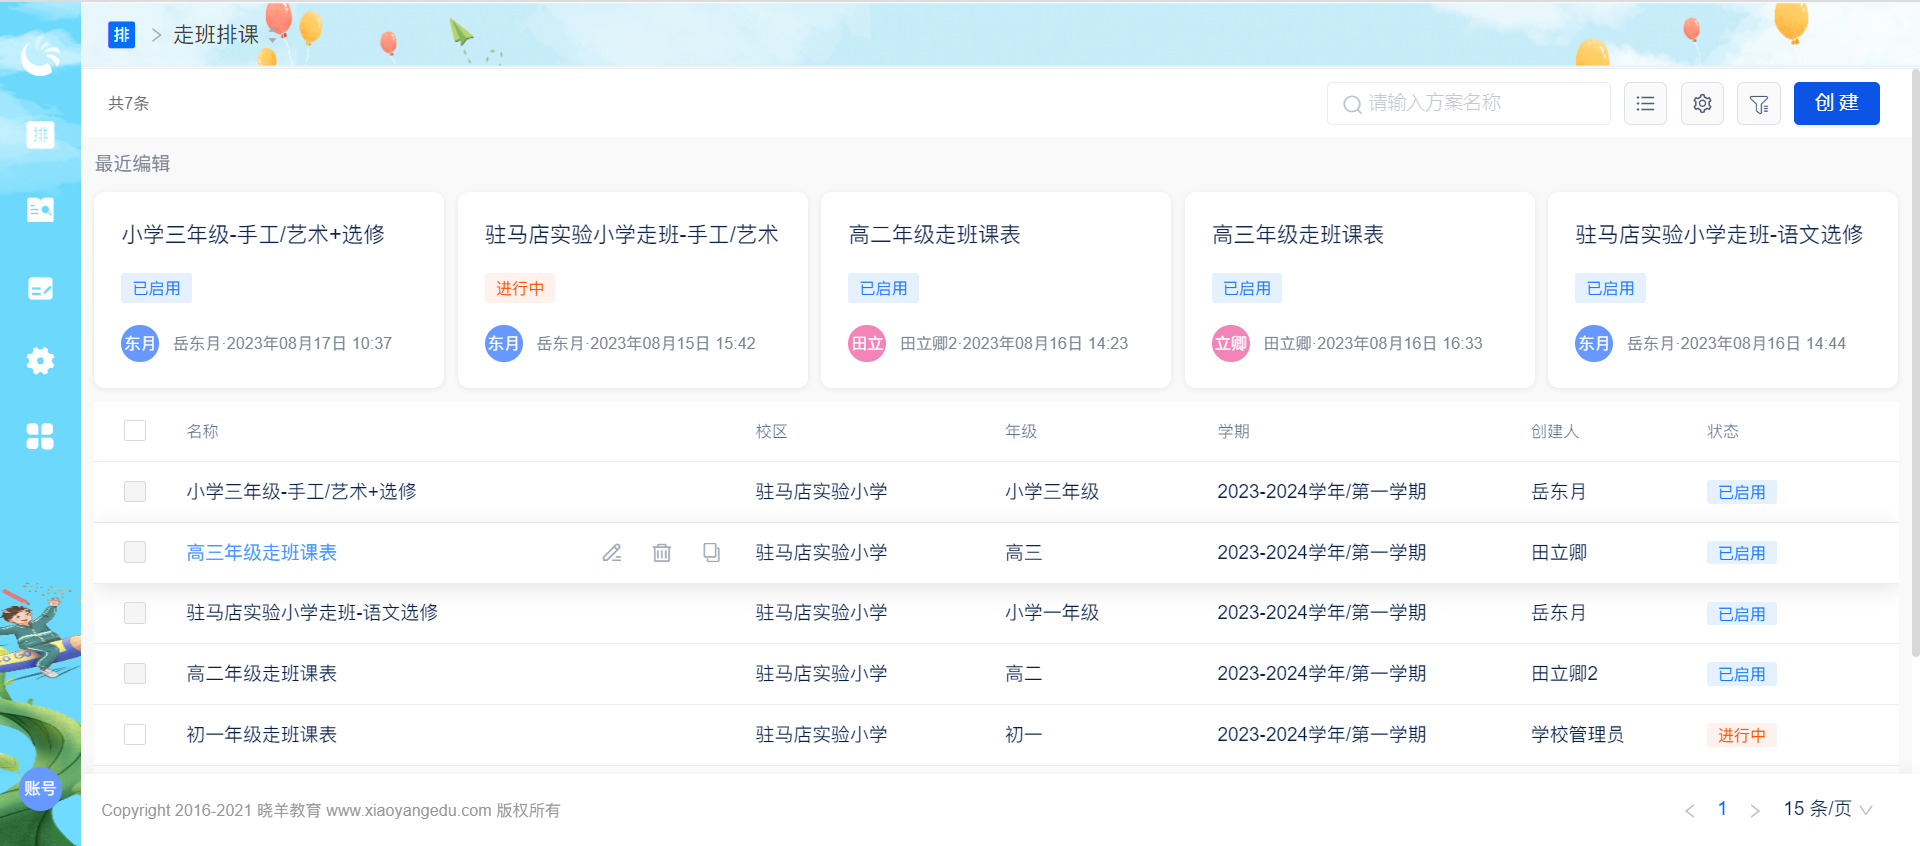Click the blue 排 breadcrumb icon
Image resolution: width=1920 pixels, height=846 pixels.
click(122, 35)
